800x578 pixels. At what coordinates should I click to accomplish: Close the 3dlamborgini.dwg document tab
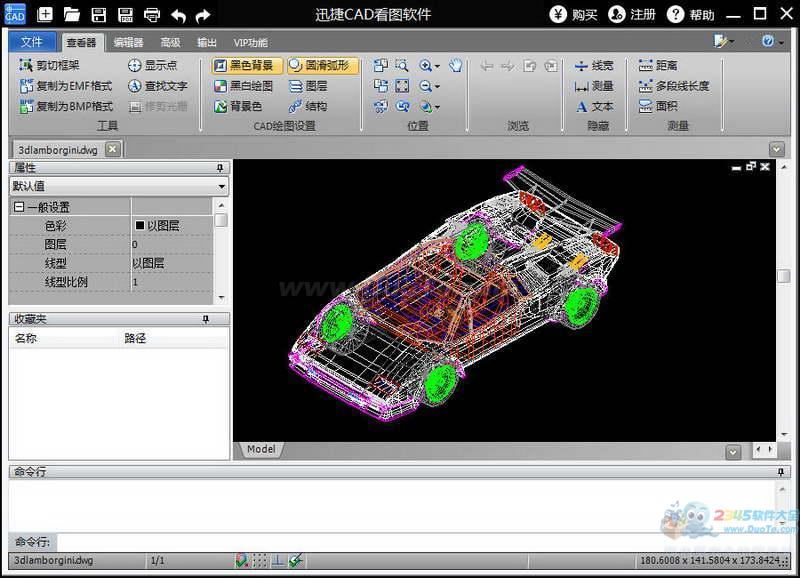point(112,149)
